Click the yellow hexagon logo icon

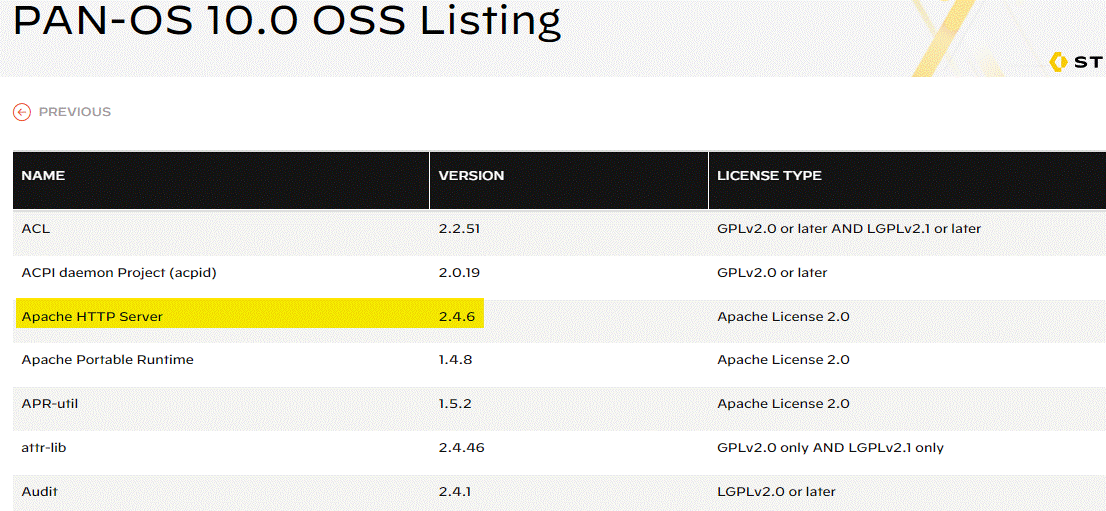click(x=1060, y=62)
